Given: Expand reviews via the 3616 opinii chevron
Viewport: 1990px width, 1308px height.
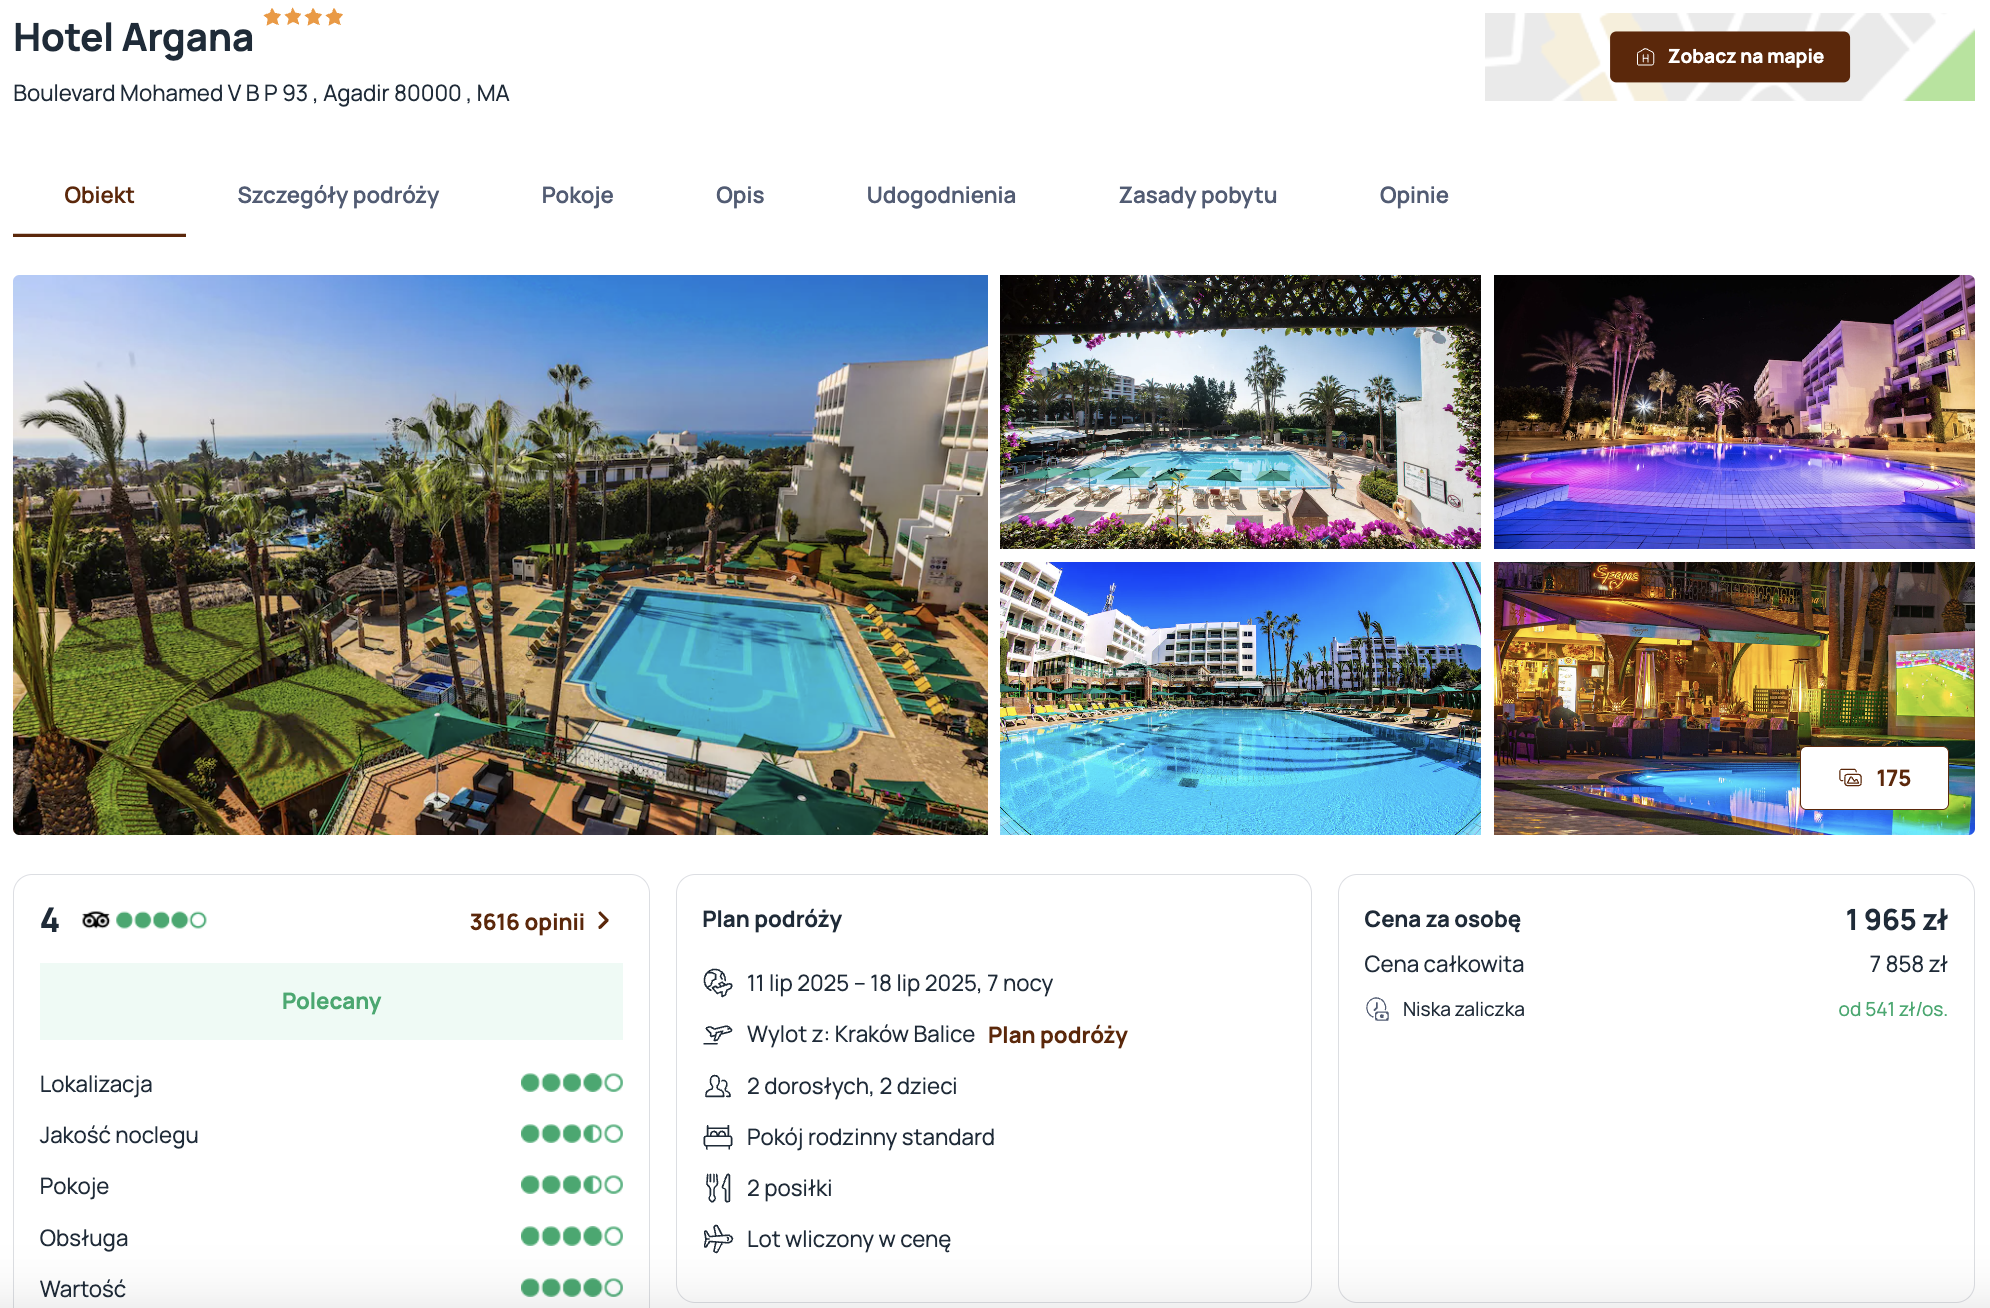Looking at the screenshot, I should [603, 921].
